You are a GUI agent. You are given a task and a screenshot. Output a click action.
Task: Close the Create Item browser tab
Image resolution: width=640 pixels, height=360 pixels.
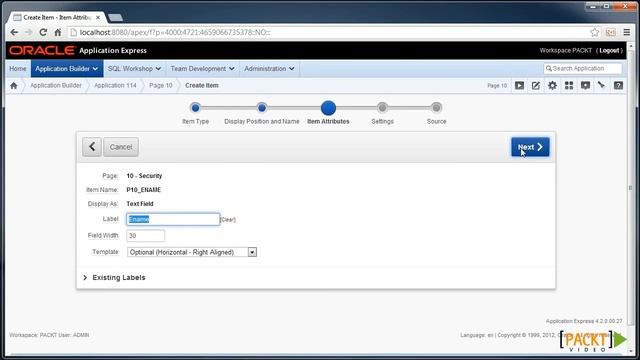click(x=98, y=18)
